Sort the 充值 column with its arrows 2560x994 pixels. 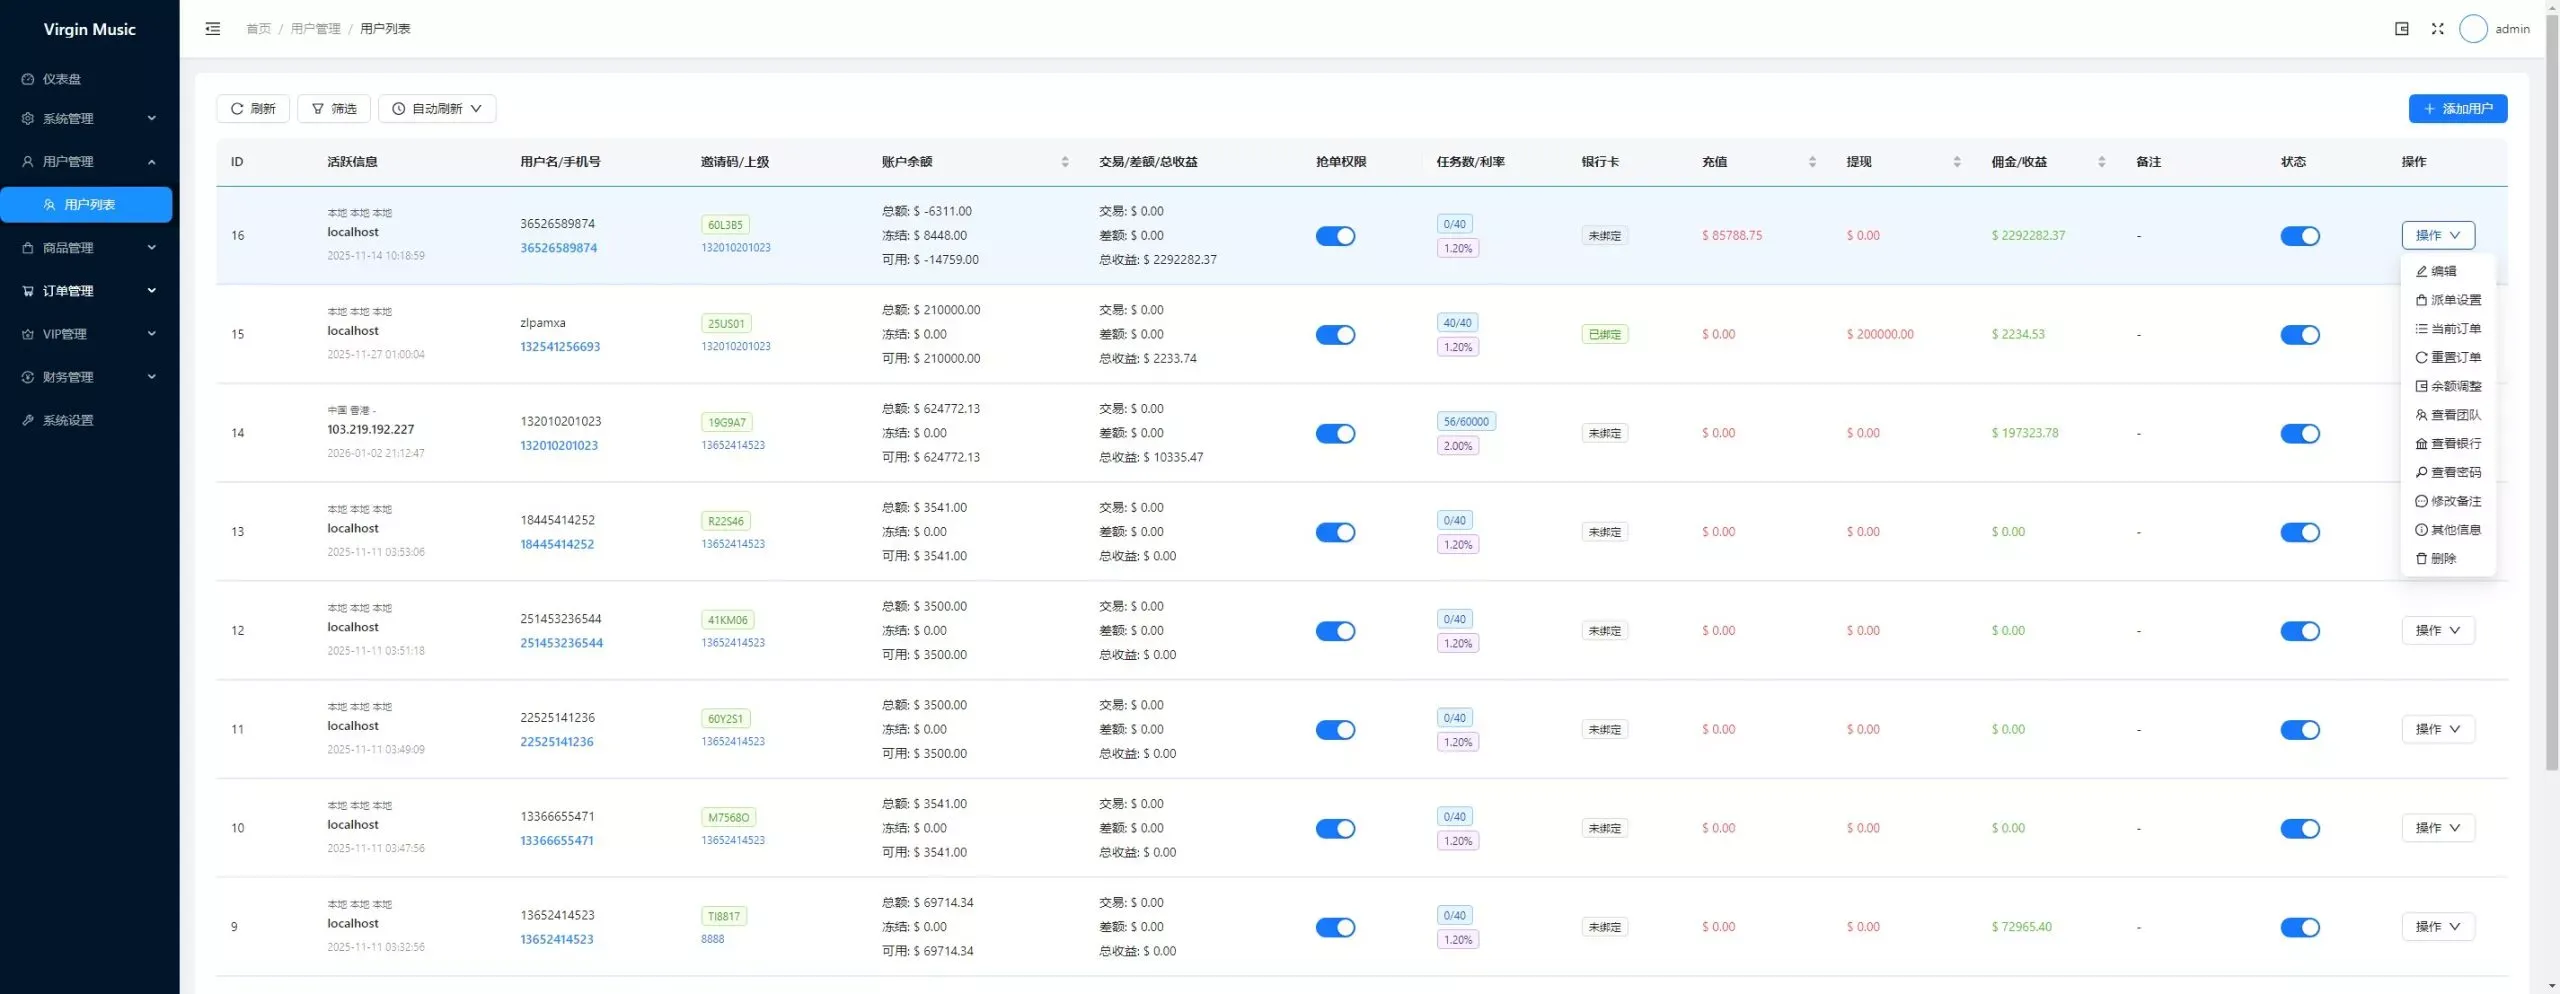(1811, 162)
